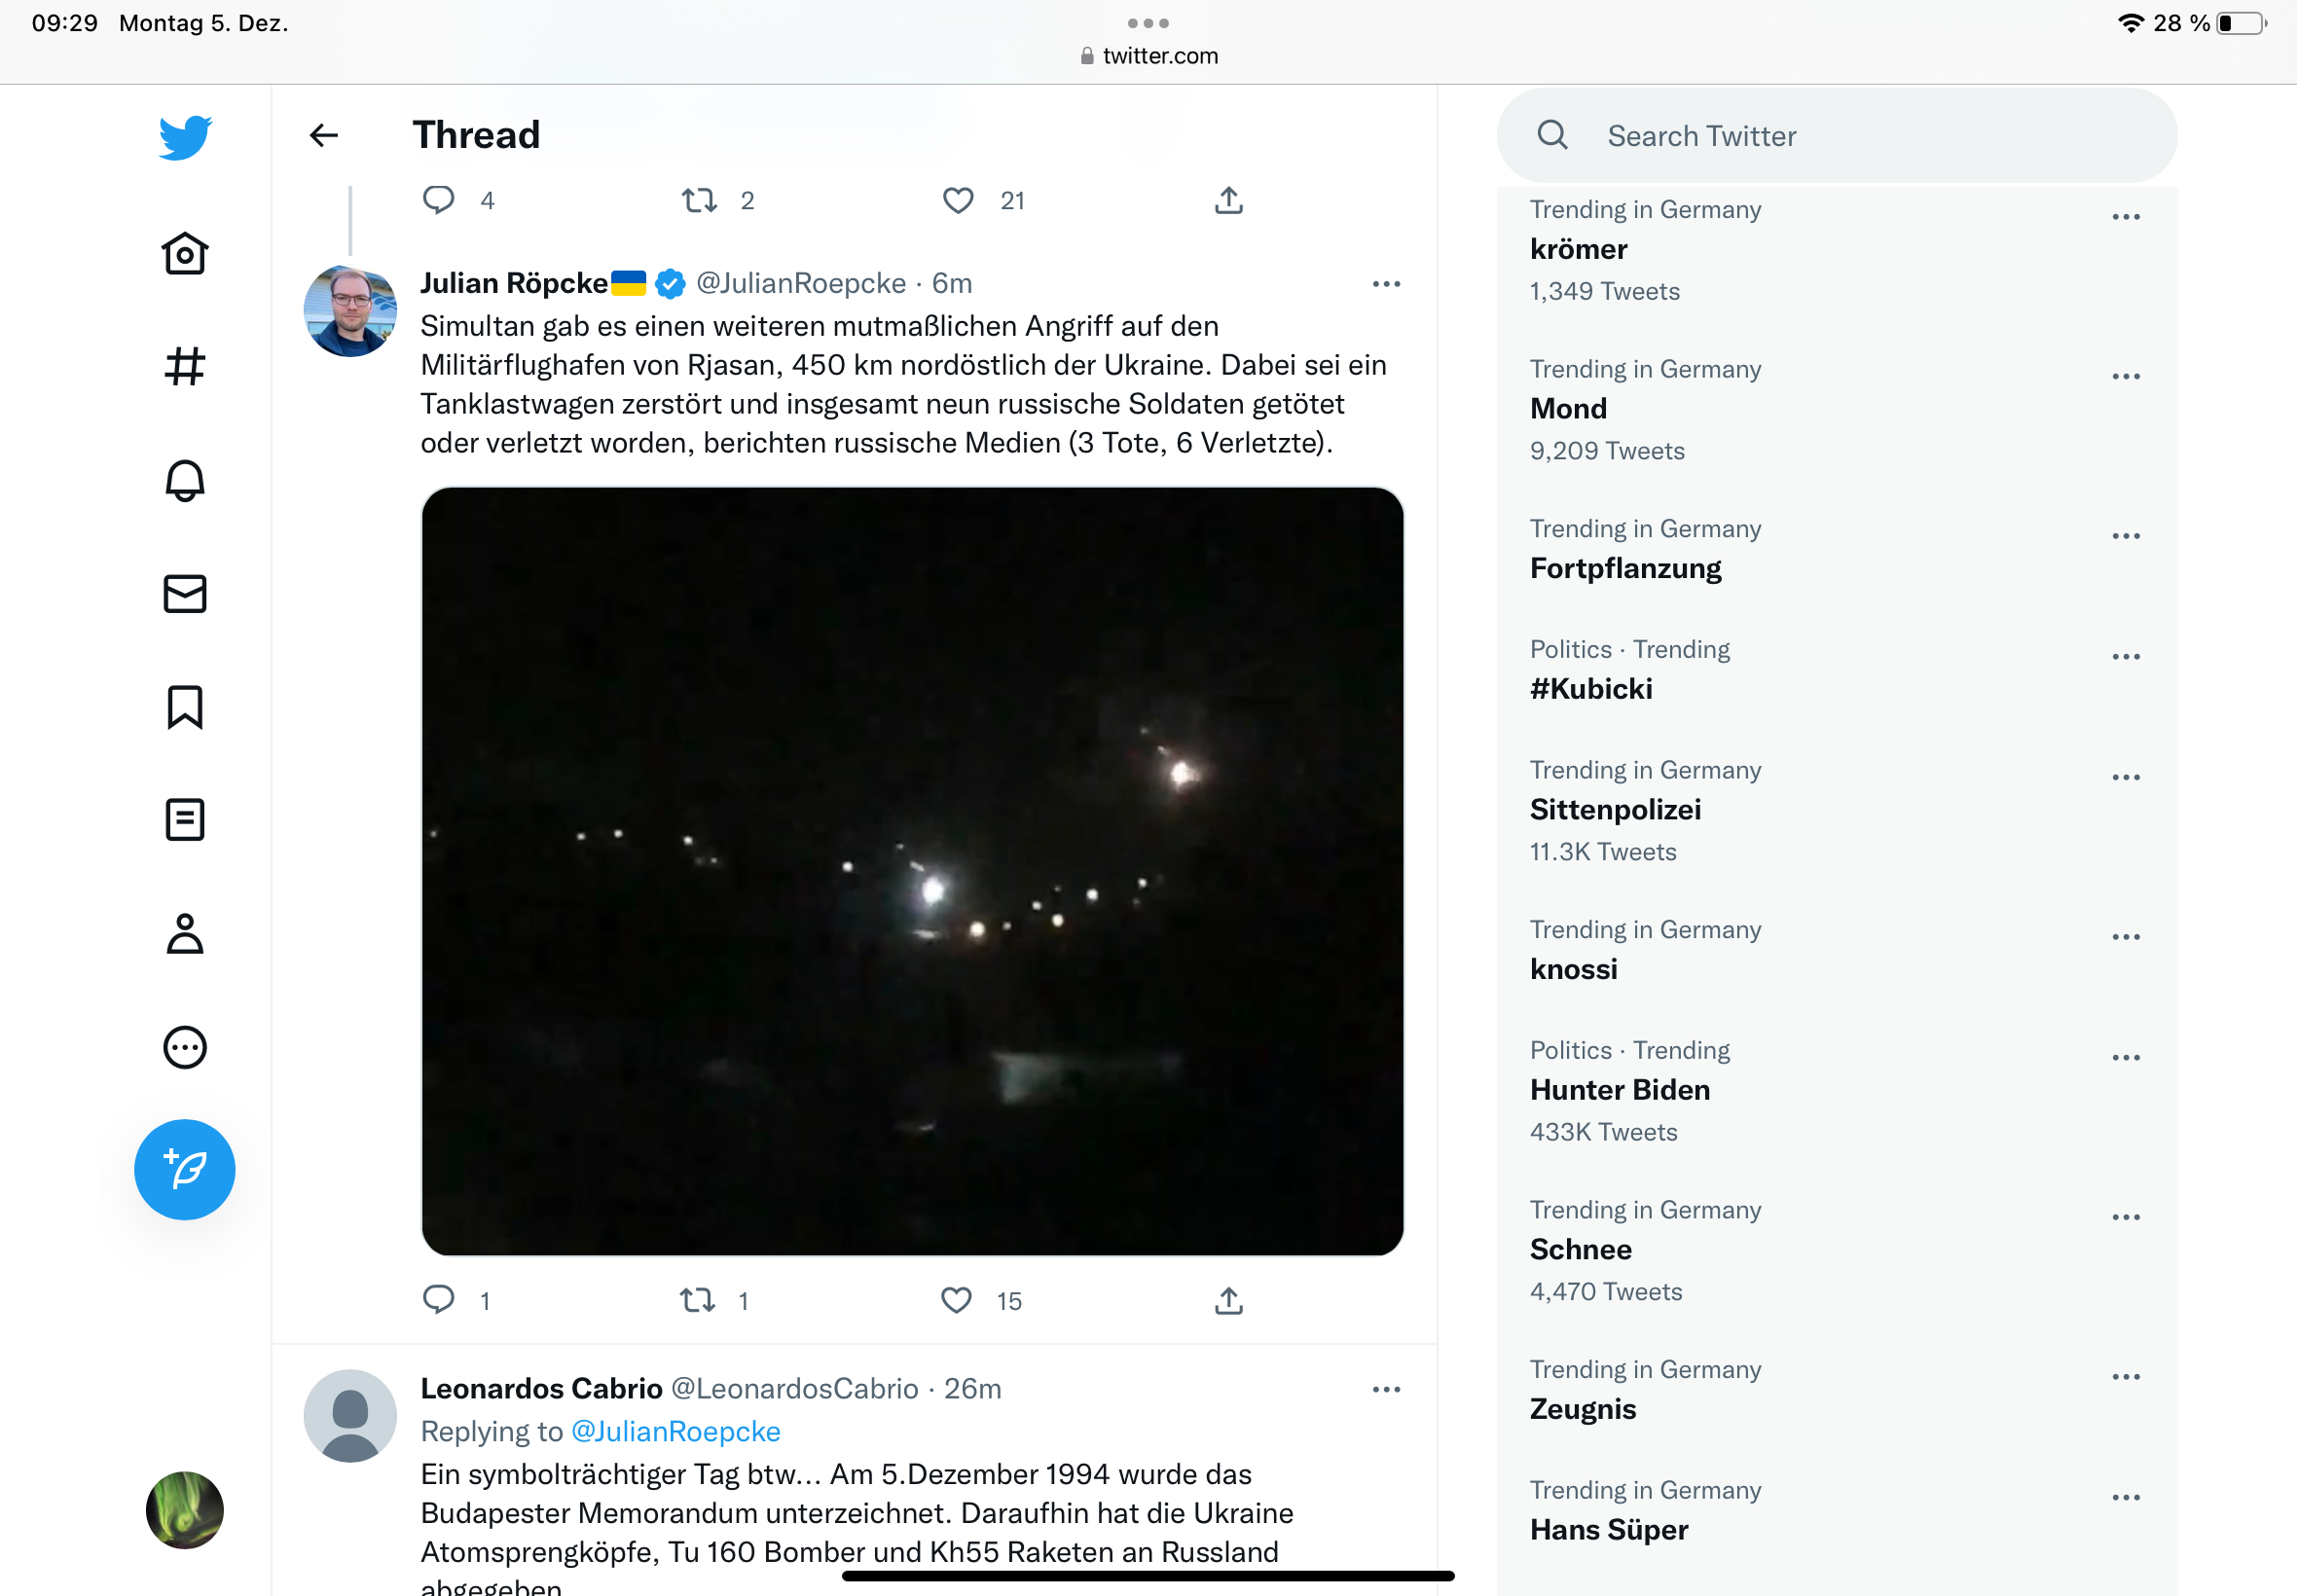Open the Lists icon in sidebar
Image resolution: width=2297 pixels, height=1596 pixels.
[185, 820]
